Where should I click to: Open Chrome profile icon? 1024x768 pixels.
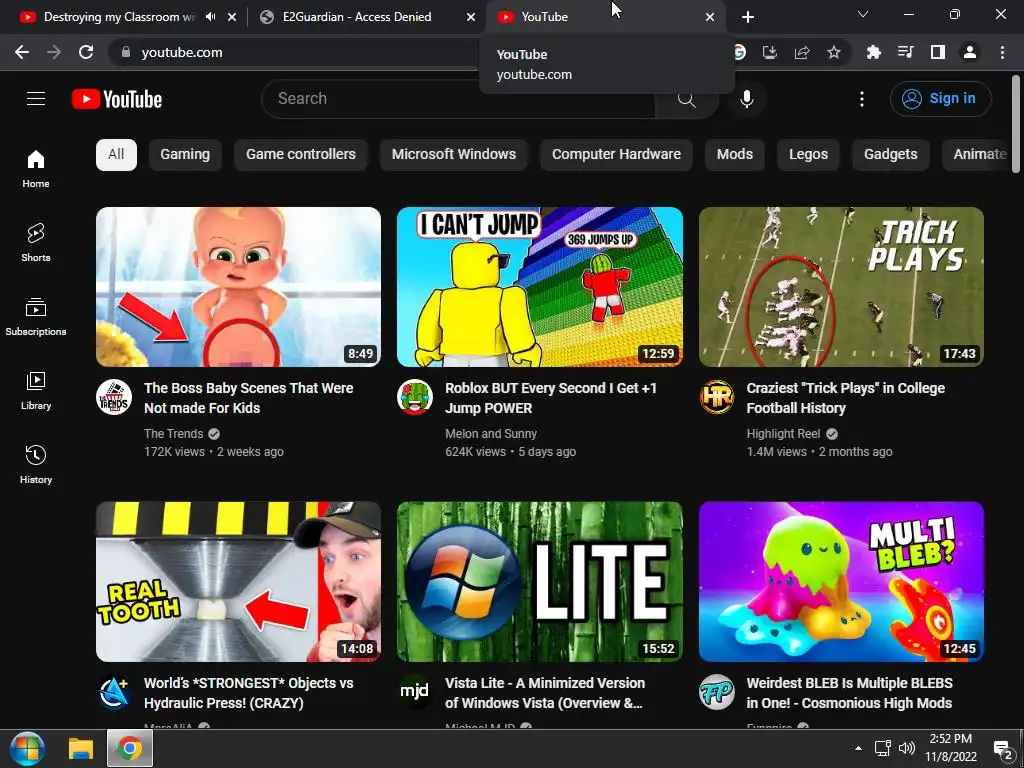pyautogui.click(x=970, y=52)
